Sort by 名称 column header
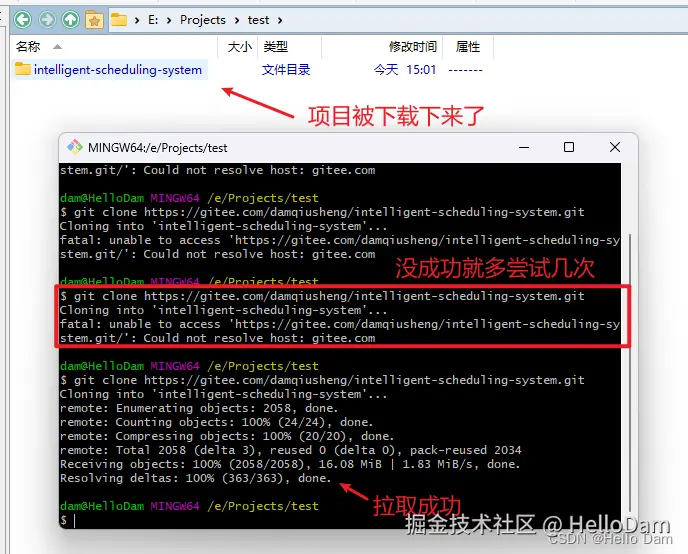This screenshot has height=554, width=688. coord(28,46)
